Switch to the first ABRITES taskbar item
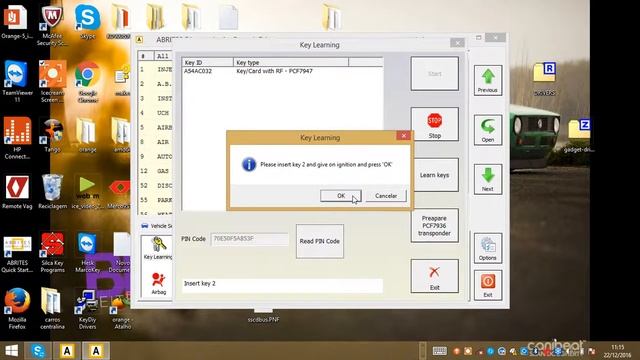 (x=67, y=351)
